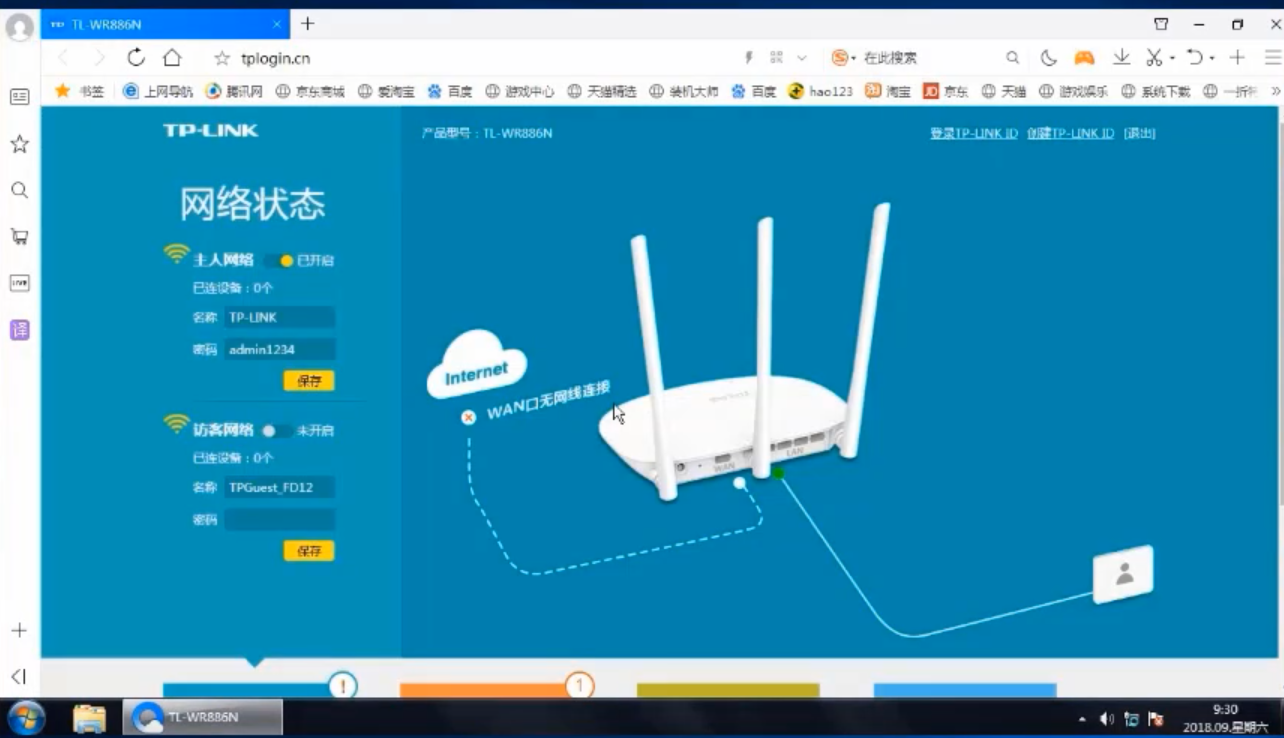Open the night mode moon icon
1284x738 pixels.
pyautogui.click(x=1048, y=58)
